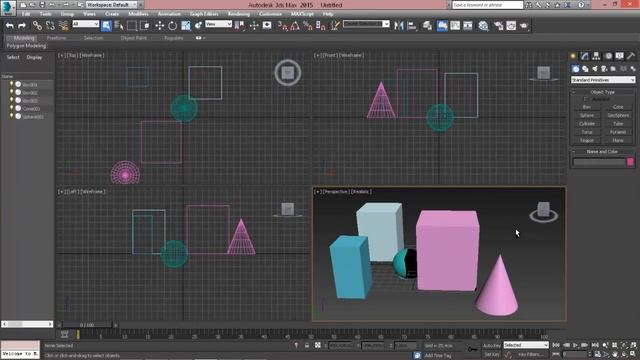Screen dimensions: 640x360
Task: Toggle the 3D Snaps icon
Action: click(x=282, y=26)
